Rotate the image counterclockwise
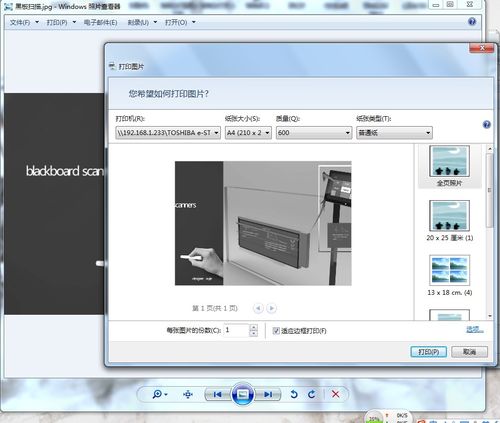Screen dimensions: 500x423 tap(294, 395)
